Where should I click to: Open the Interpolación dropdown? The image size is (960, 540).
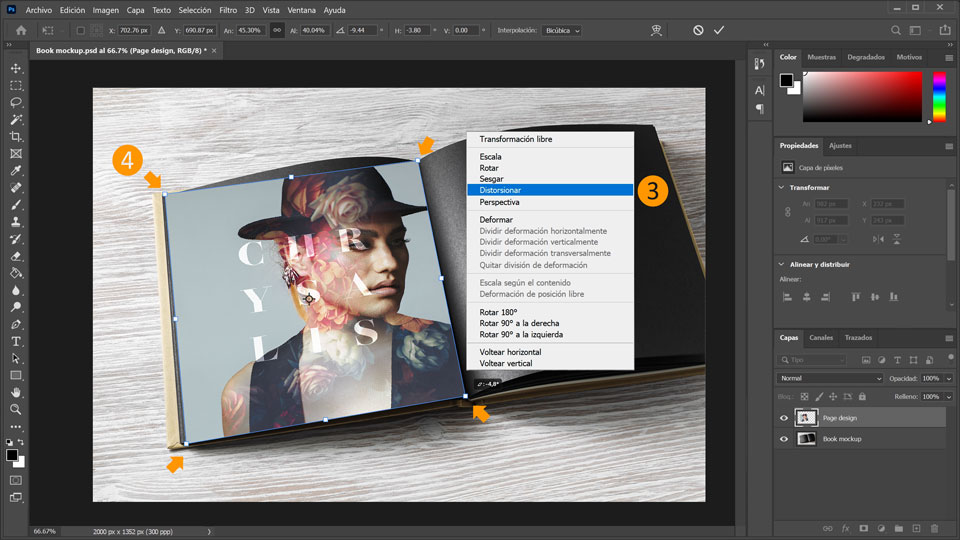(x=561, y=30)
